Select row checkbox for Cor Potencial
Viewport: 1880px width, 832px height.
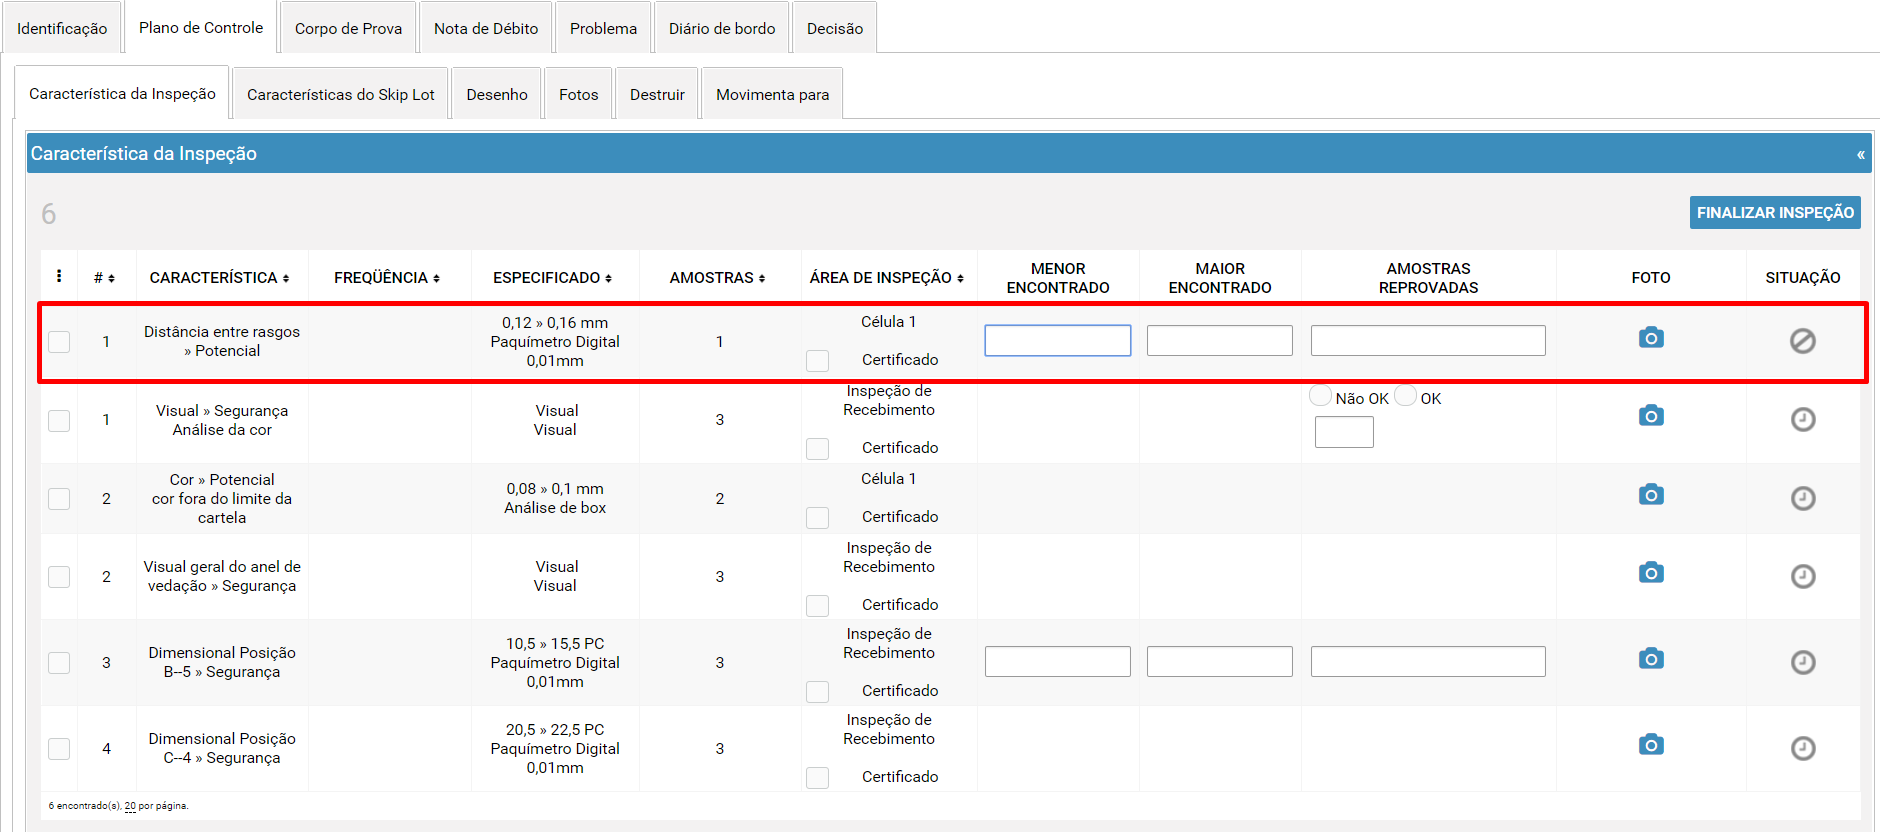point(59,499)
